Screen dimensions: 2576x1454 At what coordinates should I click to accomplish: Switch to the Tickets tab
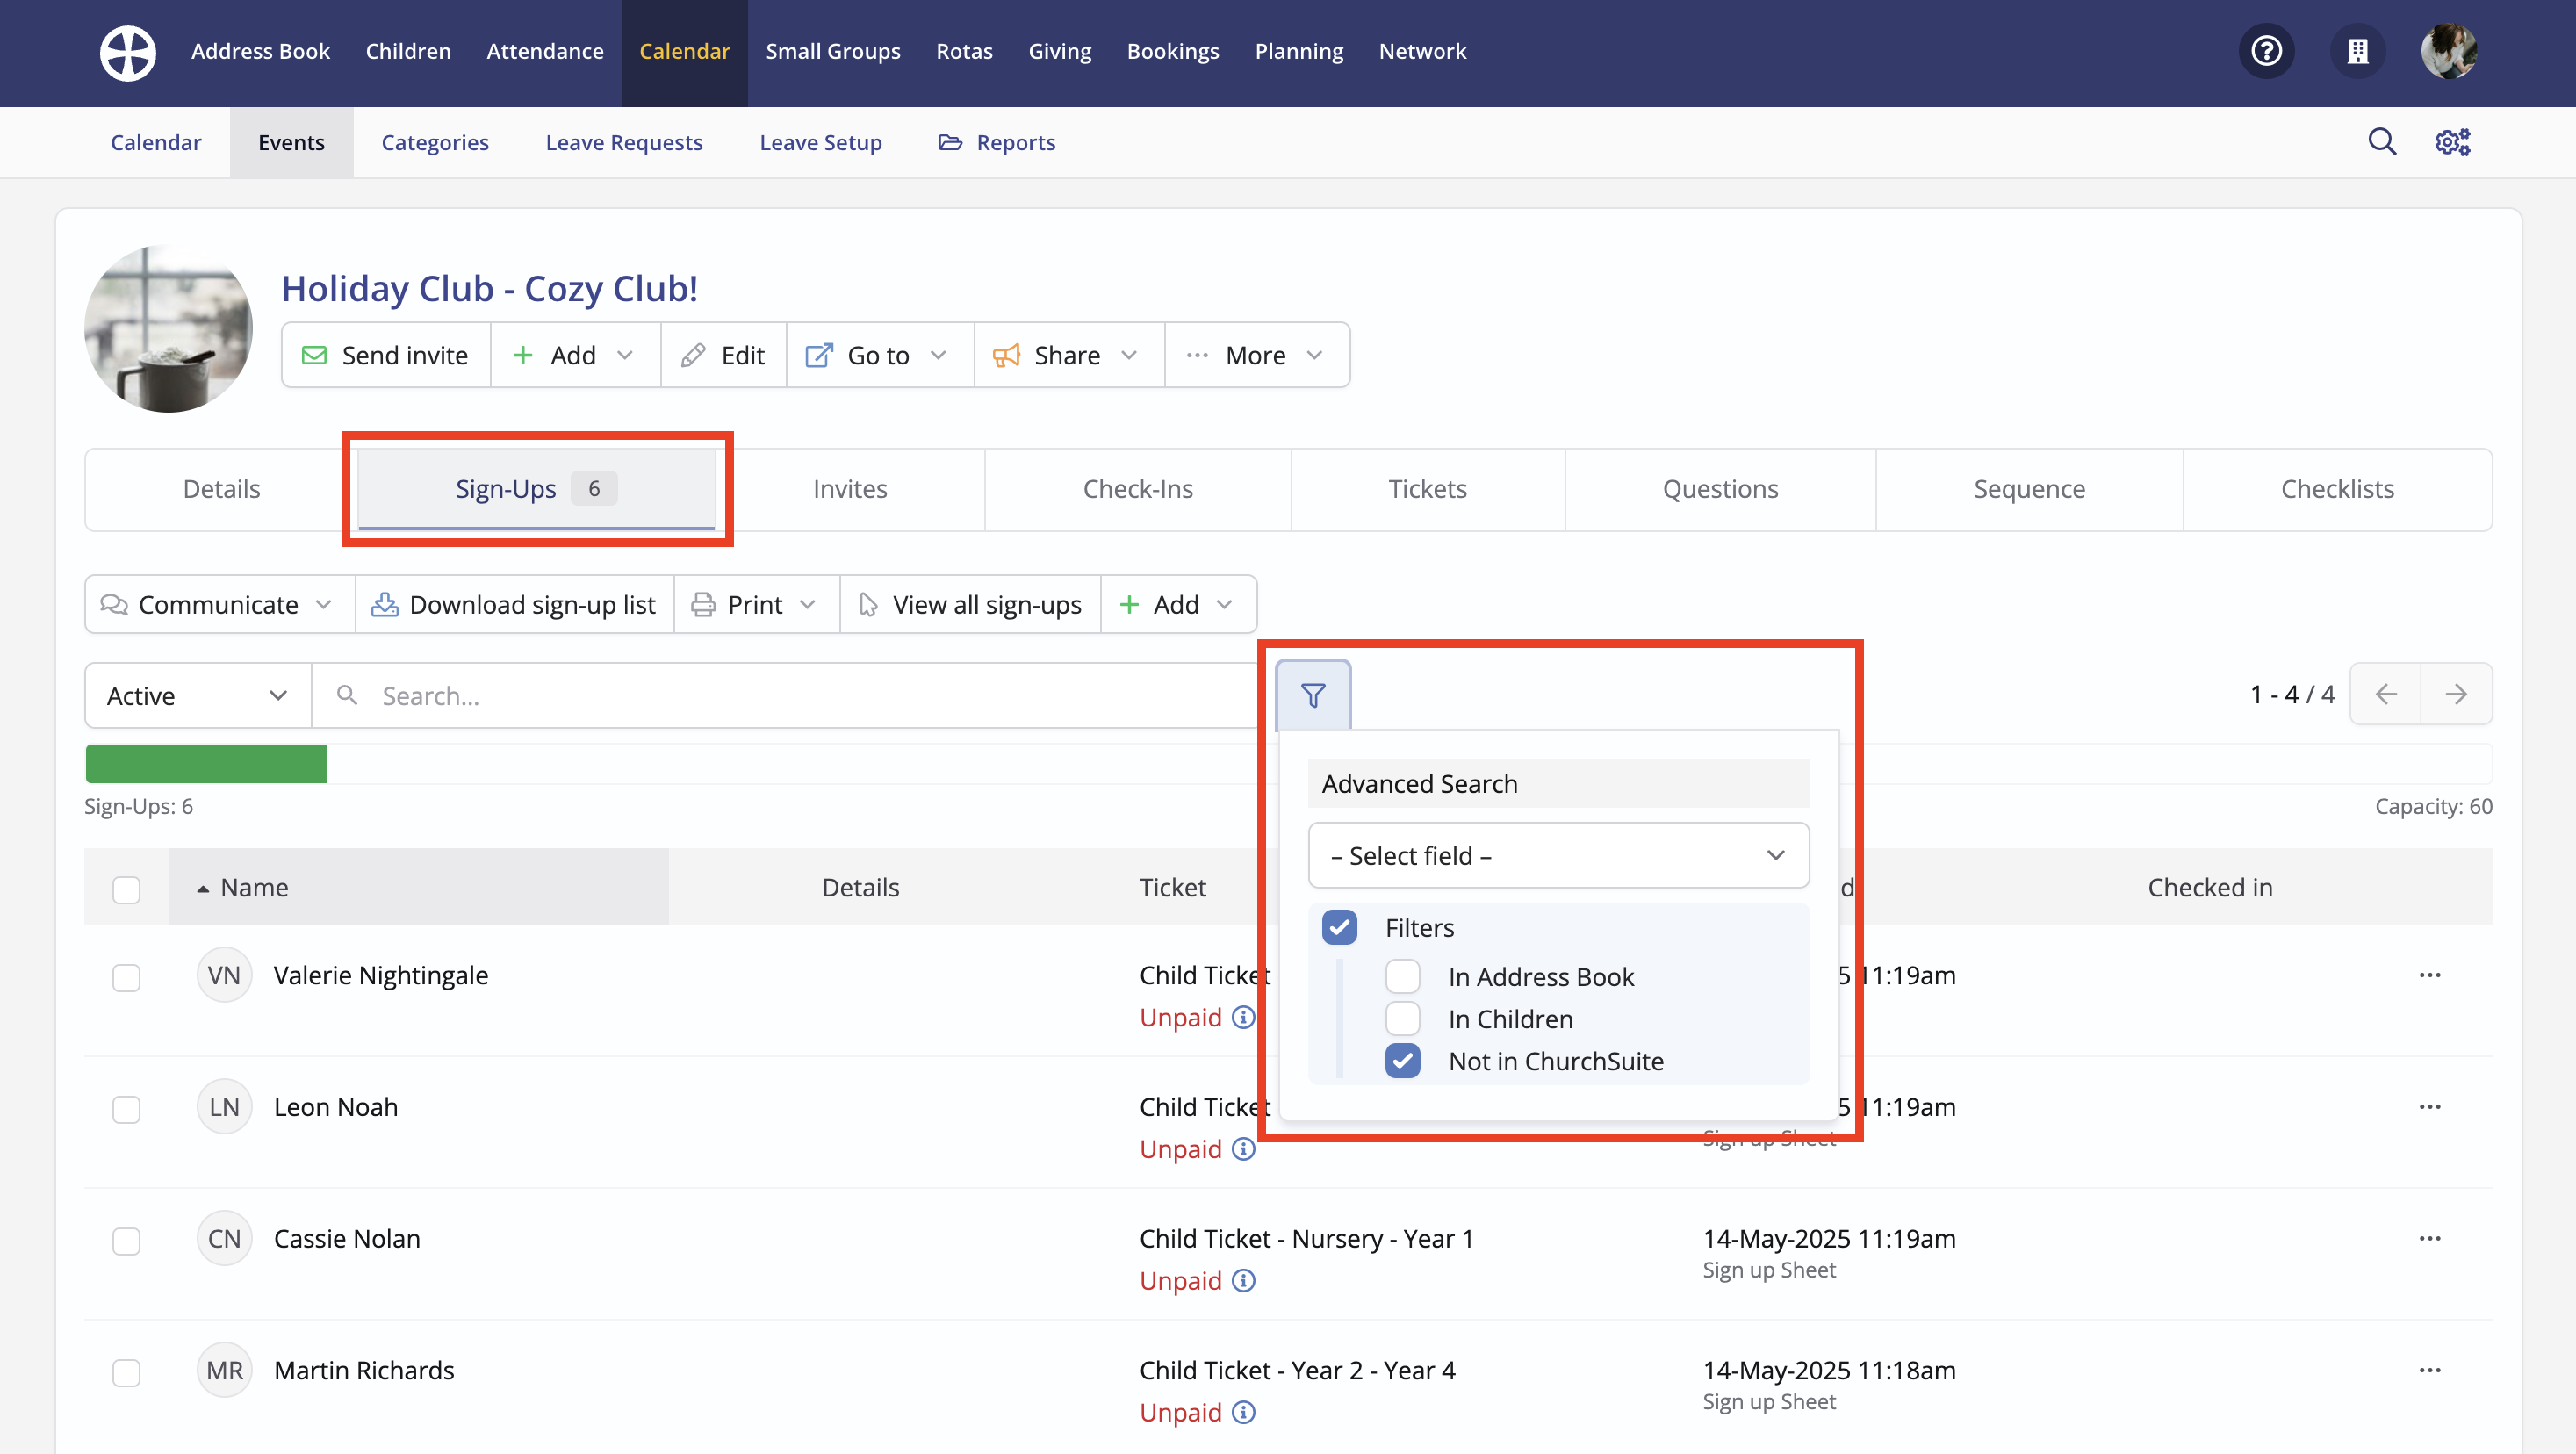[1427, 489]
